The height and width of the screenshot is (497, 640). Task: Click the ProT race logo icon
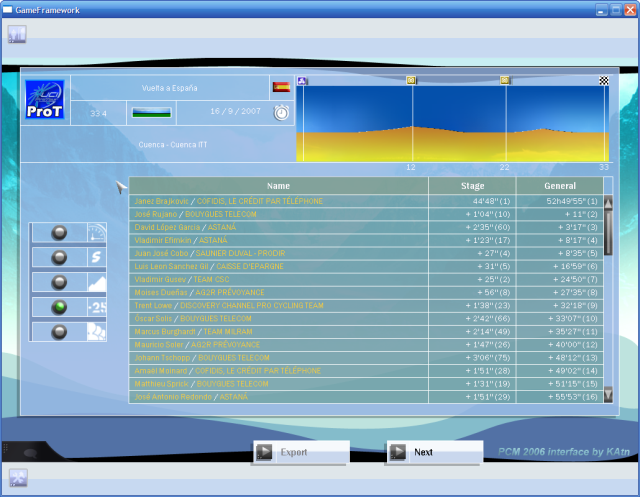click(x=45, y=100)
